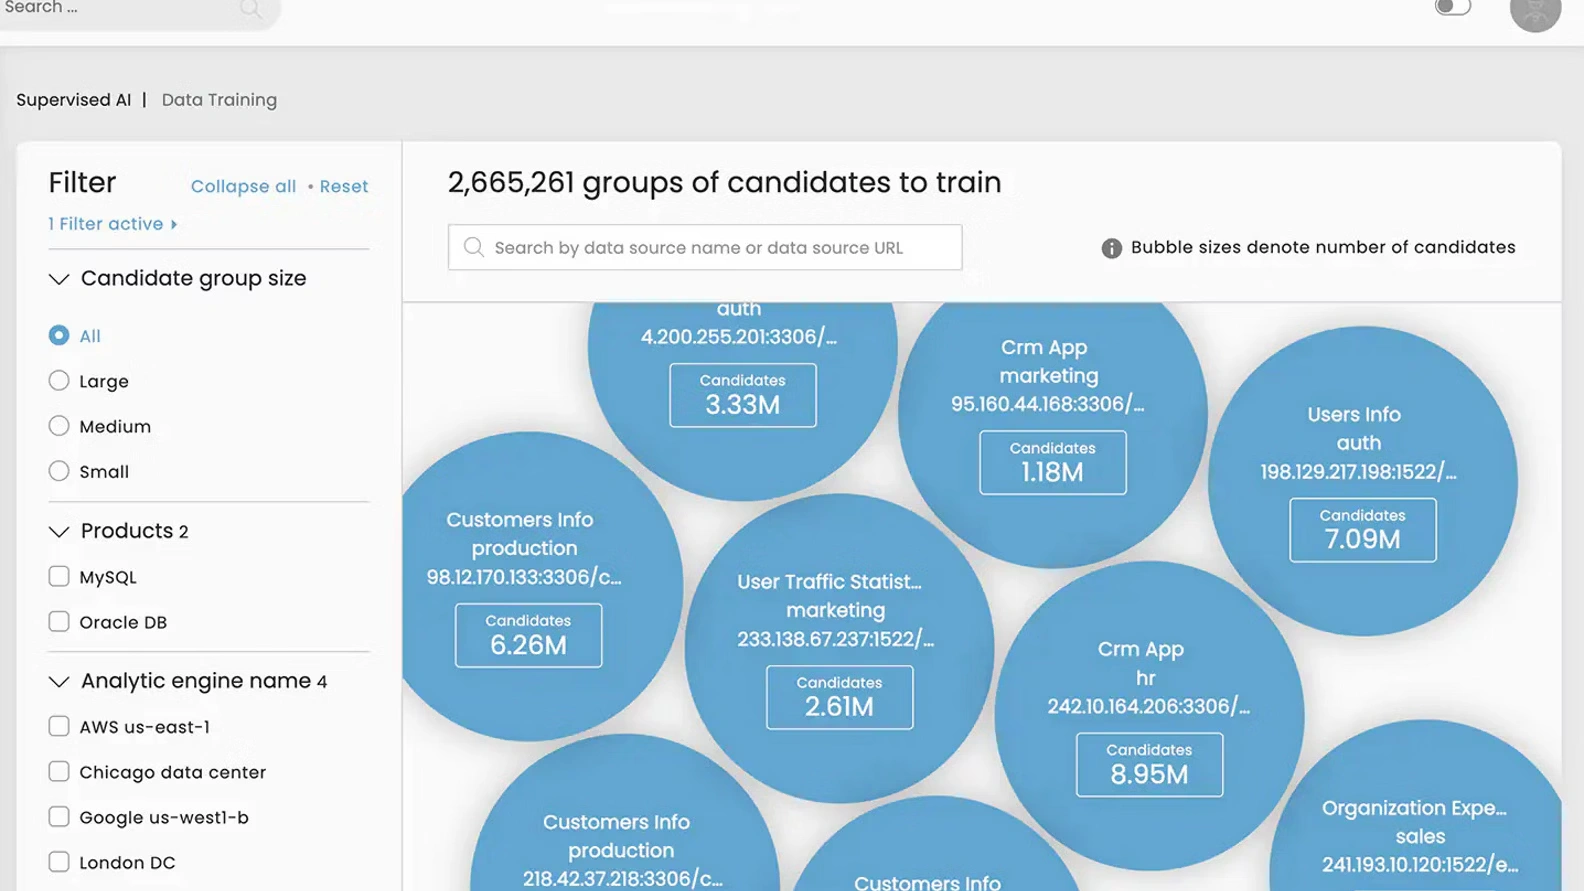Click the info icon beside bubble sizes note
The width and height of the screenshot is (1584, 891).
pyautogui.click(x=1111, y=248)
